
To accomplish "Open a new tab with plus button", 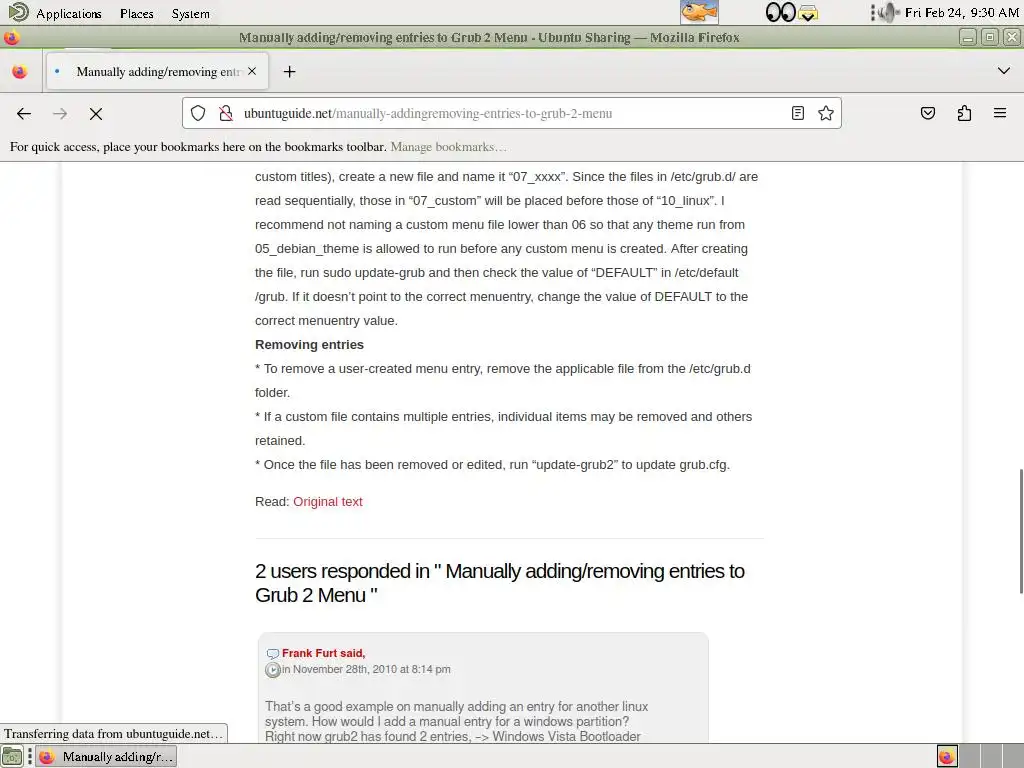I will [289, 71].
